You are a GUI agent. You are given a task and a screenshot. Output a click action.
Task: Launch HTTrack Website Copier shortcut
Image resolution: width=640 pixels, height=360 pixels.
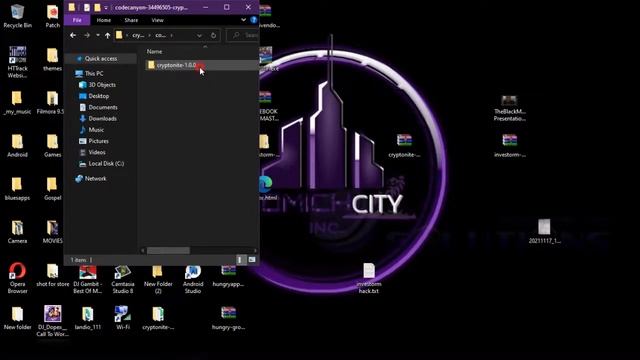point(17,62)
